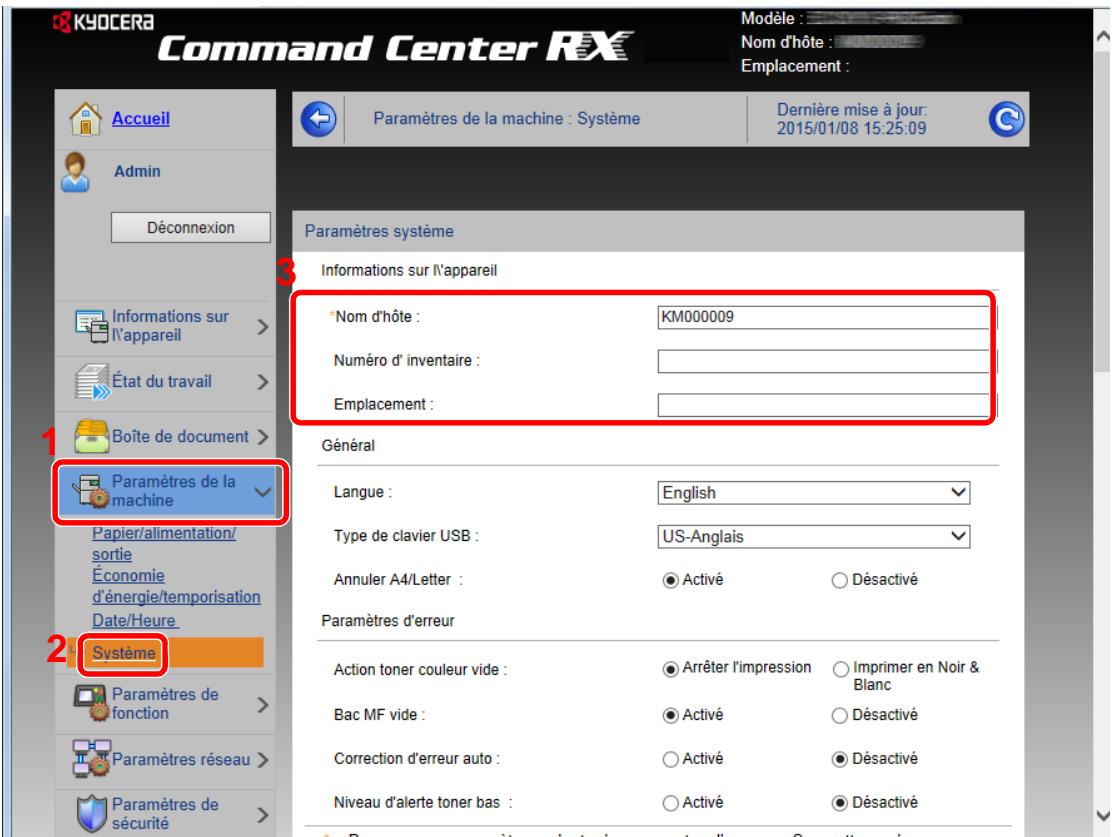1112x837 pixels.
Task: Select Désactivé for Annuler A4/Letter
Action: coord(838,579)
